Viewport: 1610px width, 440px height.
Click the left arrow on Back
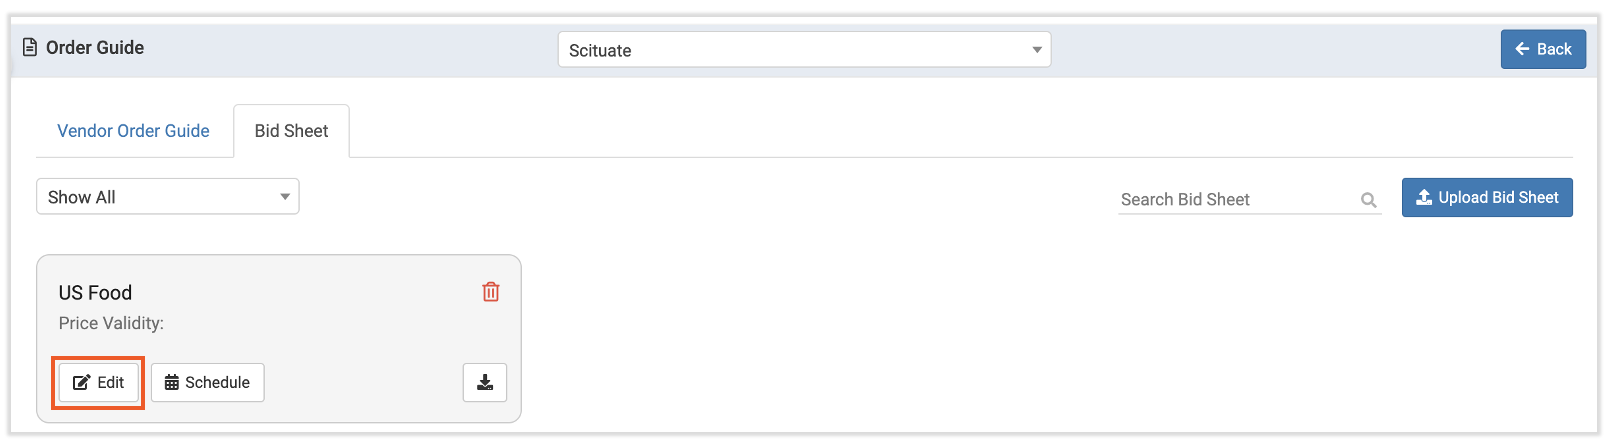1522,49
